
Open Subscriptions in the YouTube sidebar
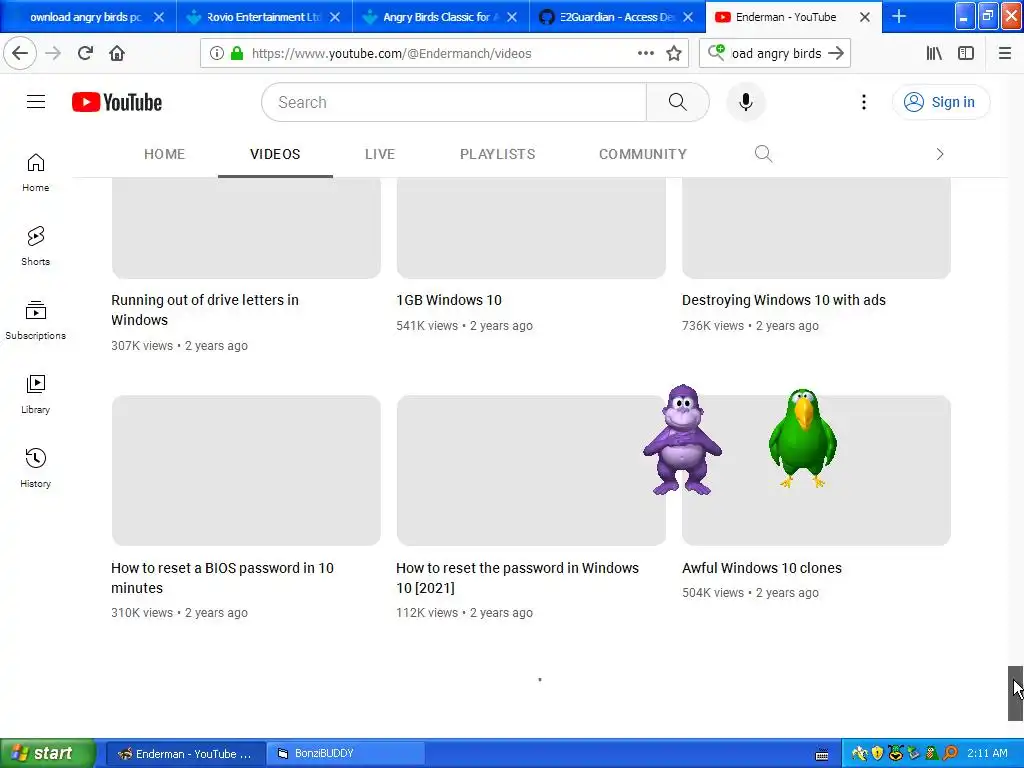point(35,320)
